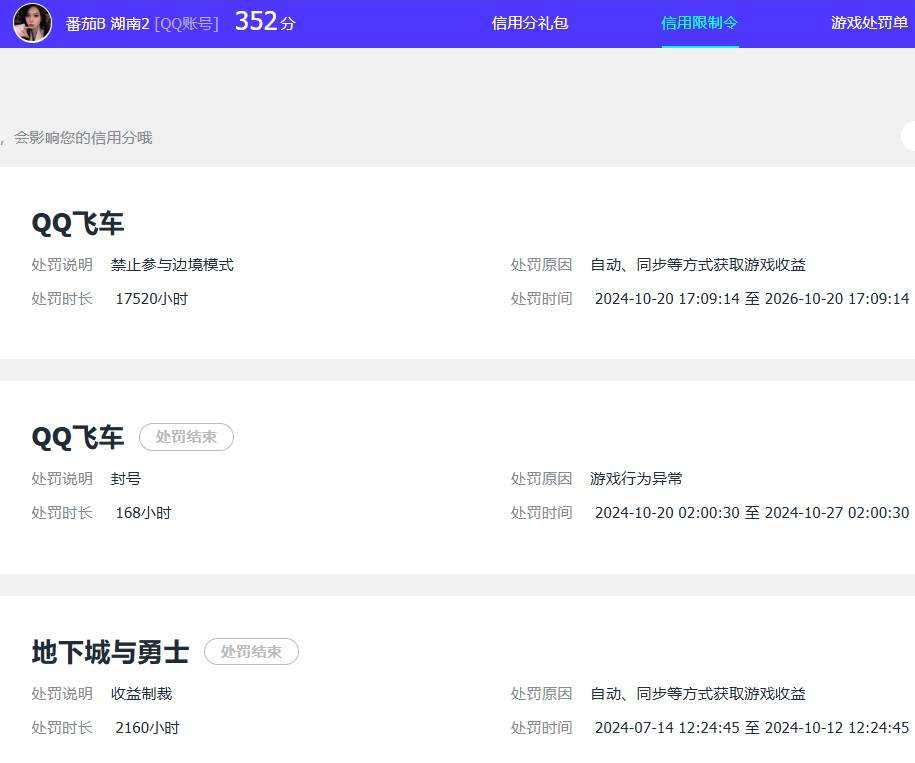Screen dimensions: 915x763
Task: Click the username 番茄B 湖南2
Action: 107,24
